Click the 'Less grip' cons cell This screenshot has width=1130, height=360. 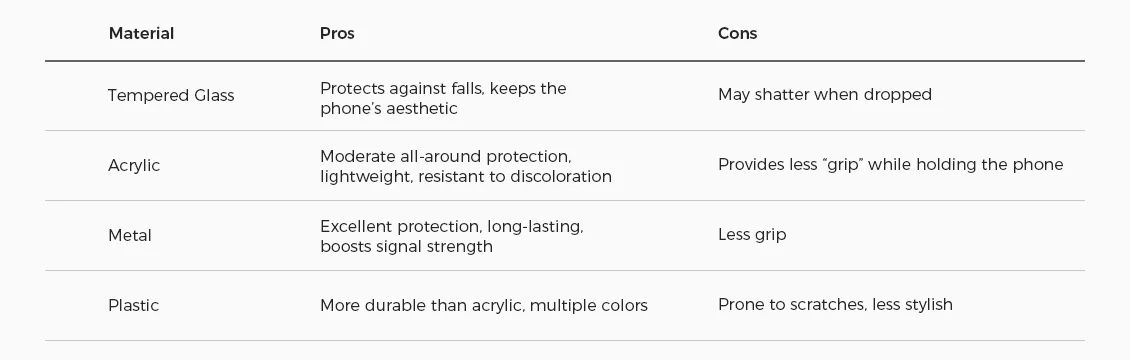click(x=752, y=235)
